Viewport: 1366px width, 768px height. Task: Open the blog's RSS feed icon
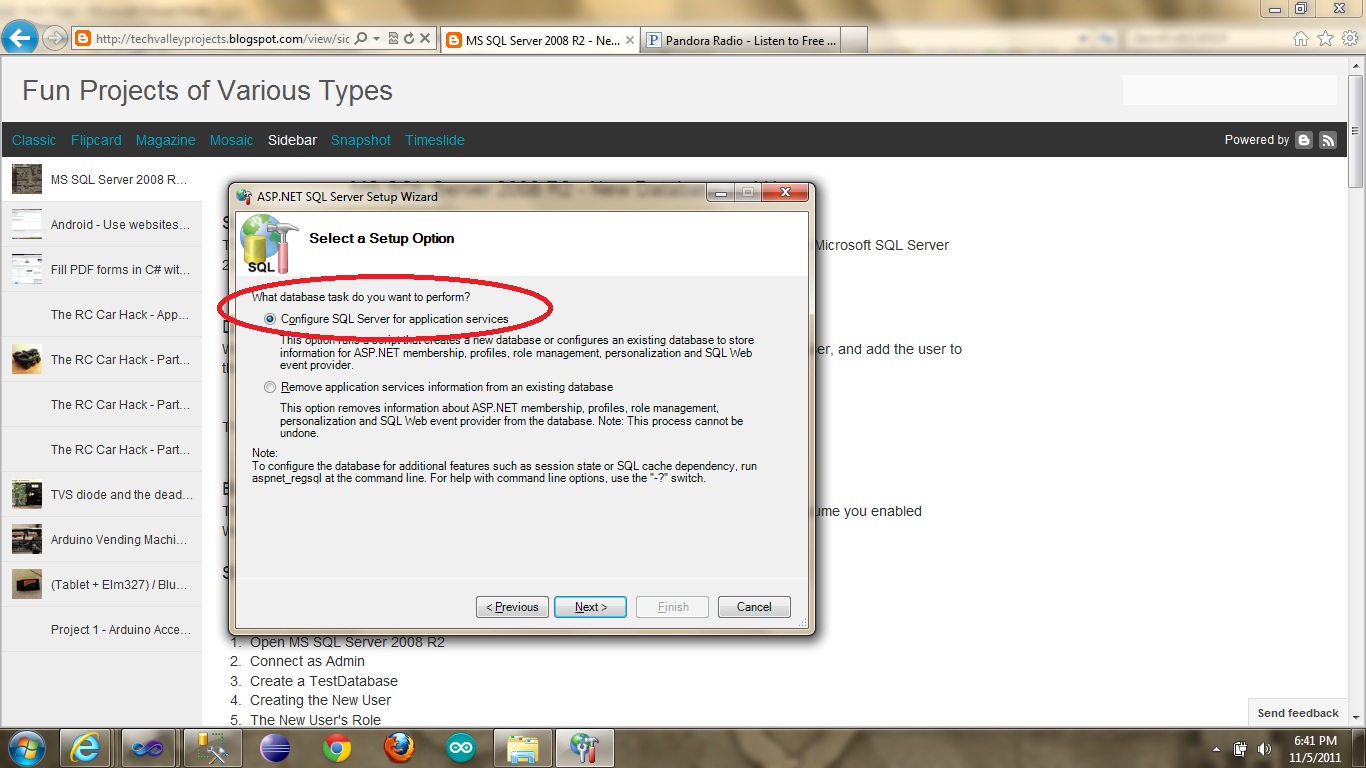[1328, 140]
